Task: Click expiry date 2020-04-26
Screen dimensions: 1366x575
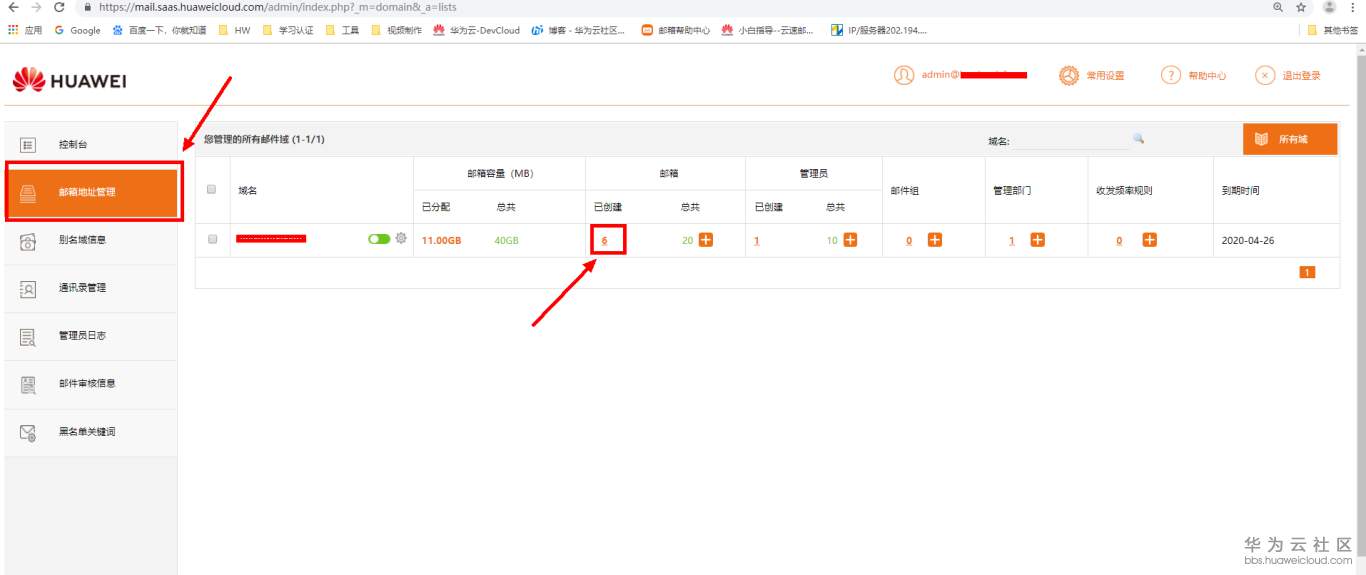Action: pos(1248,241)
